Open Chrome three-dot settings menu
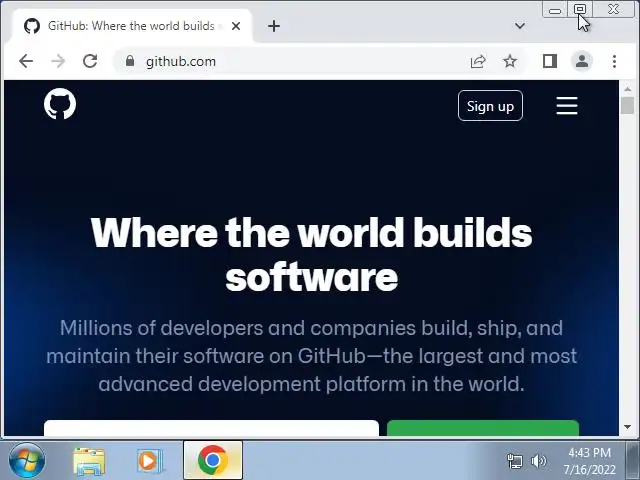Viewport: 640px width, 480px height. click(x=614, y=61)
